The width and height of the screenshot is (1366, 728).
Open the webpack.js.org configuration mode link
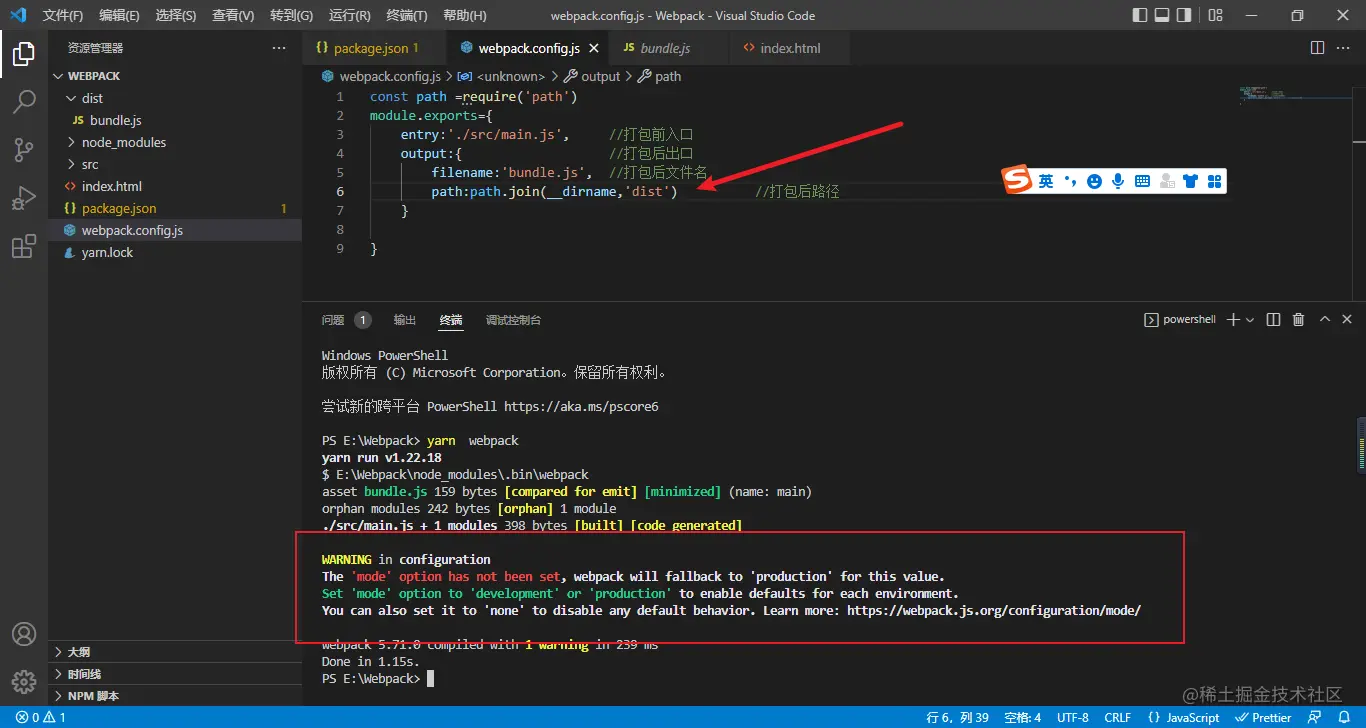(x=994, y=610)
